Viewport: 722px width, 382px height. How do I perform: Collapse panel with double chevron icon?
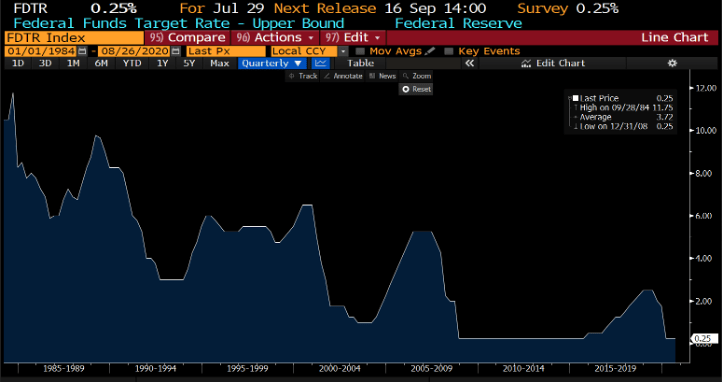point(469,64)
